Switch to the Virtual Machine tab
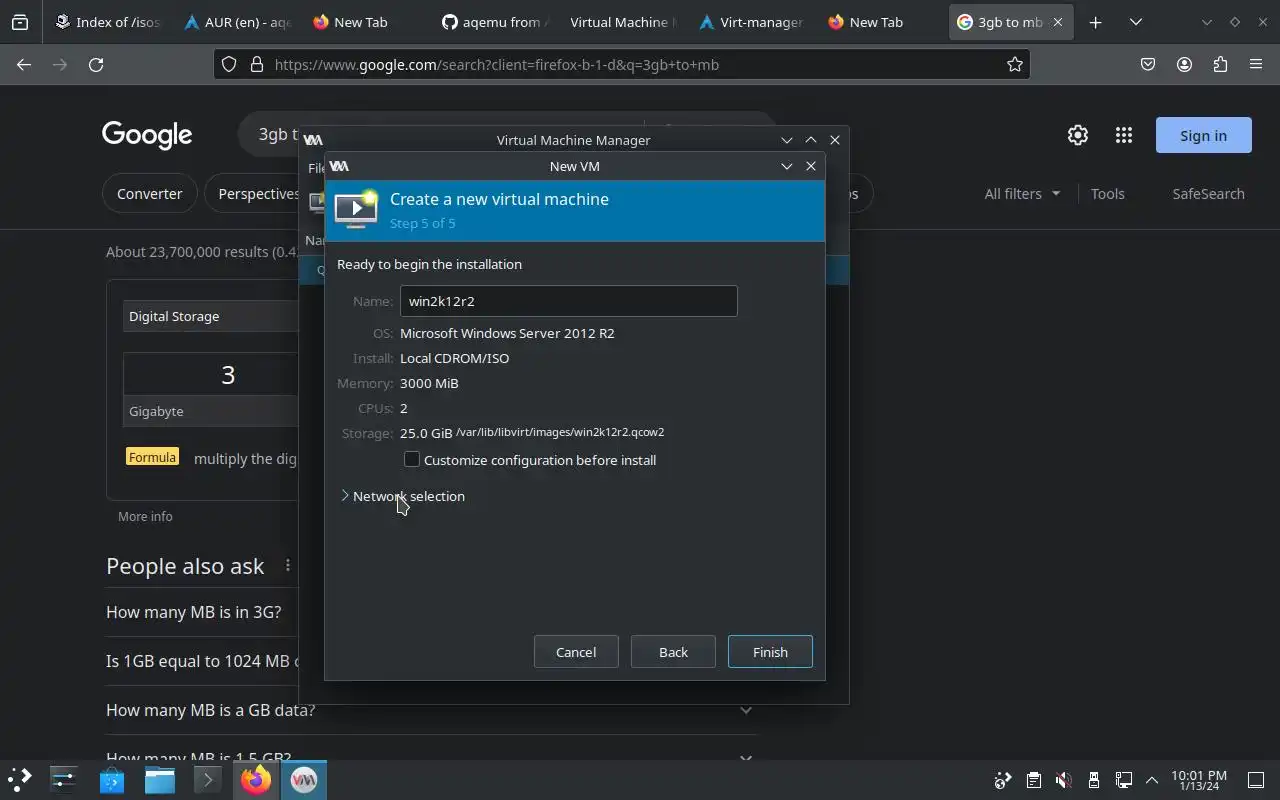The width and height of the screenshot is (1280, 800). (x=622, y=22)
